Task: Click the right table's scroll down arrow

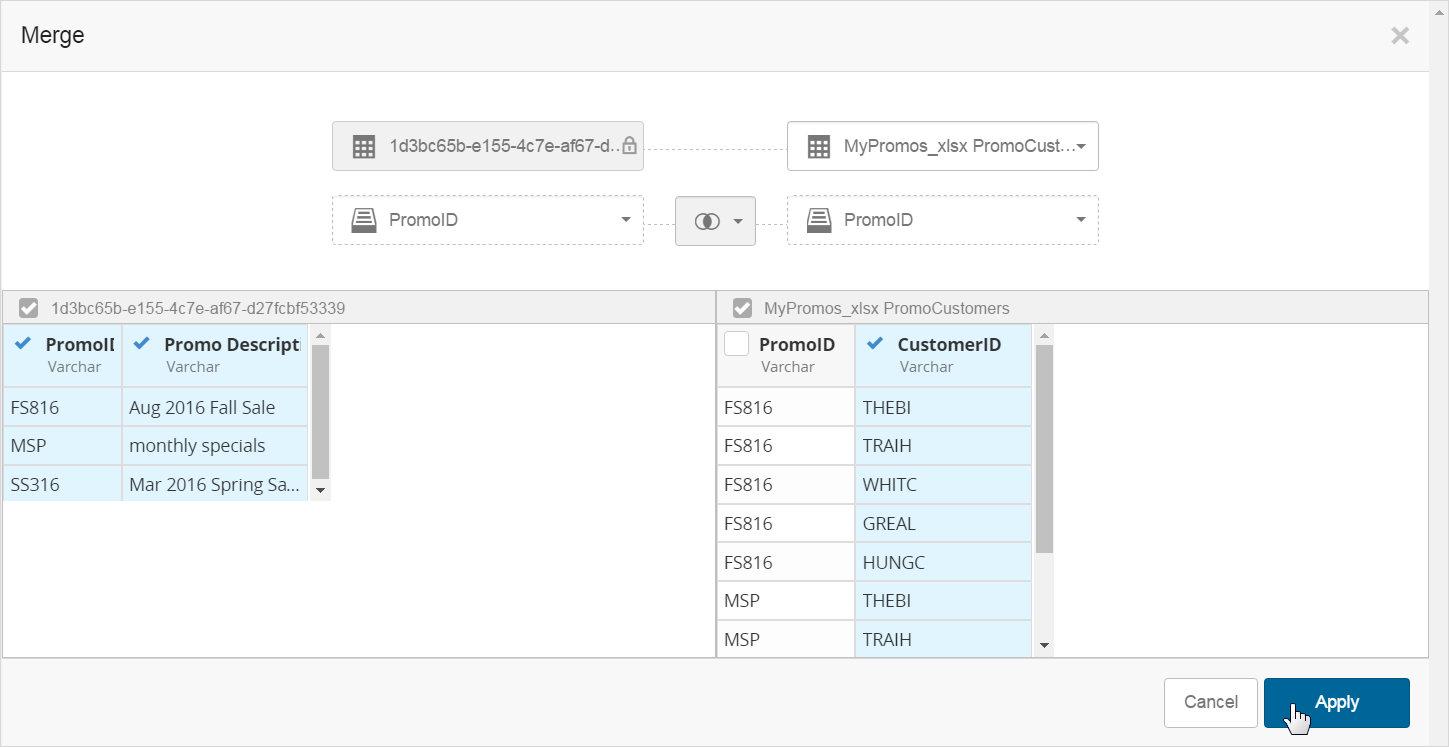Action: tap(1044, 645)
